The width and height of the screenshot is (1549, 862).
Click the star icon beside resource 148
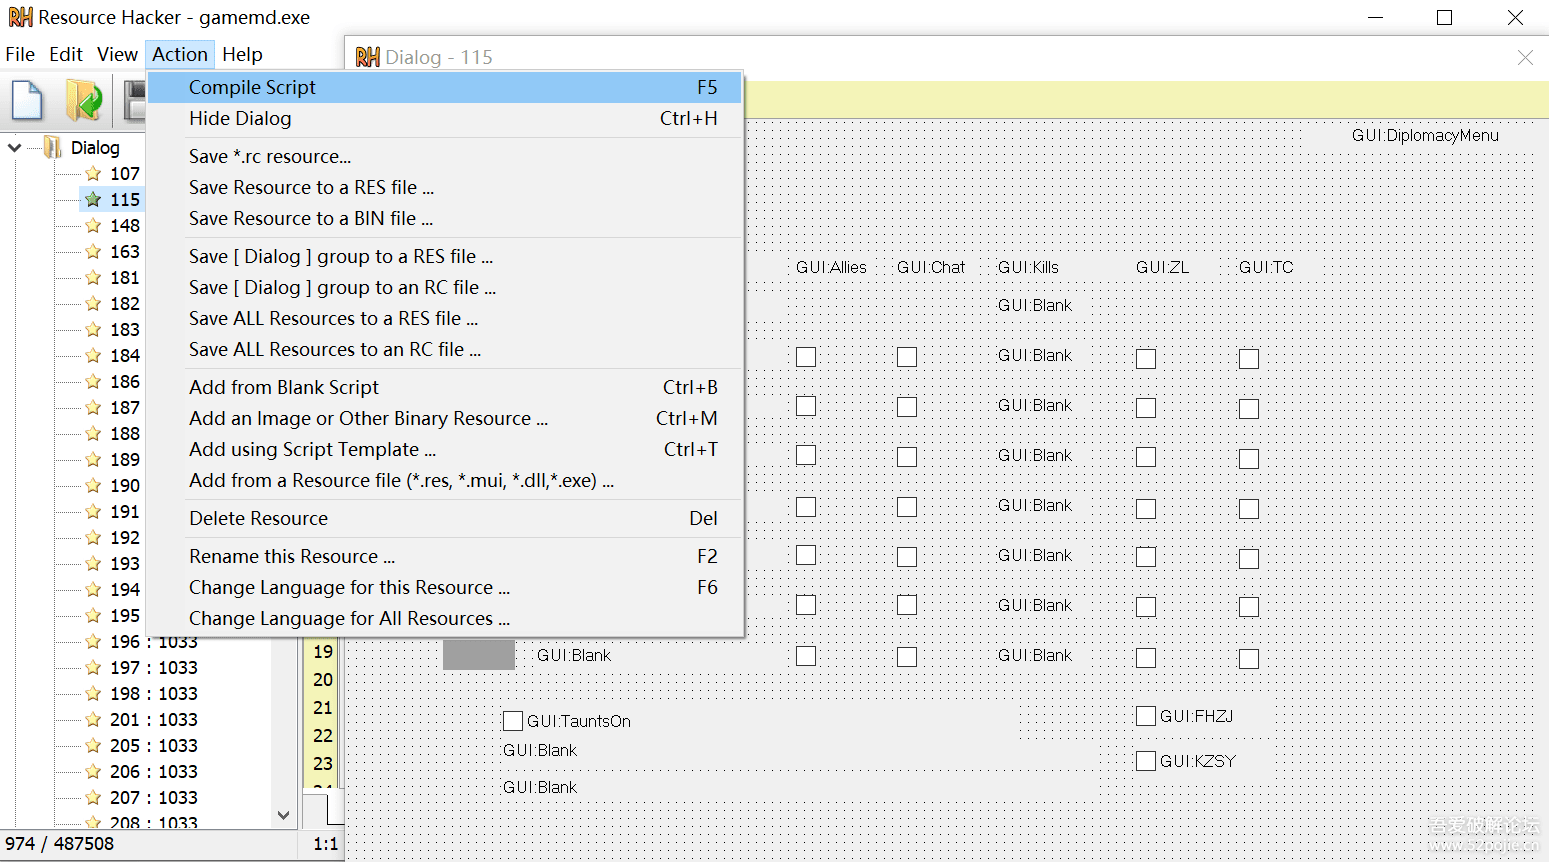(93, 226)
